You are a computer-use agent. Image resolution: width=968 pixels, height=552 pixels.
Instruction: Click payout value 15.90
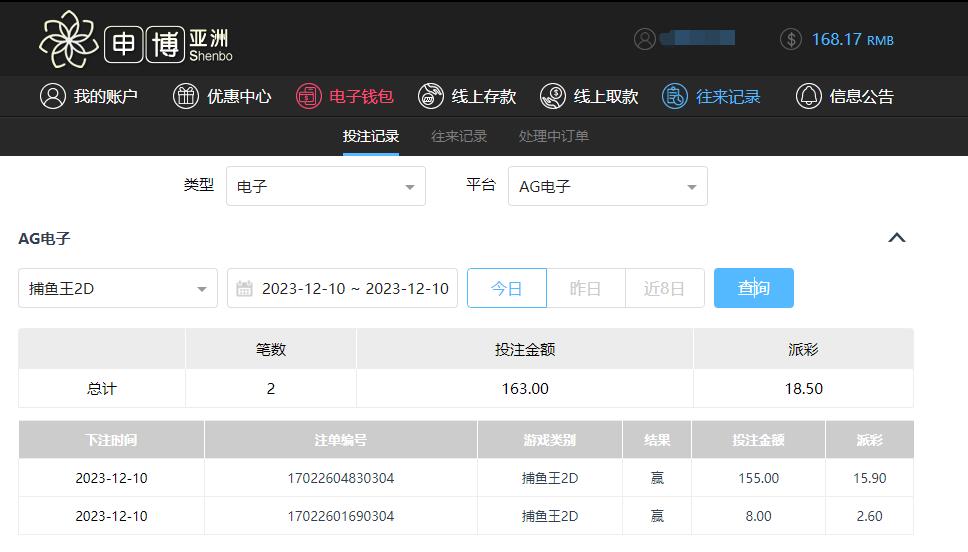point(870,478)
